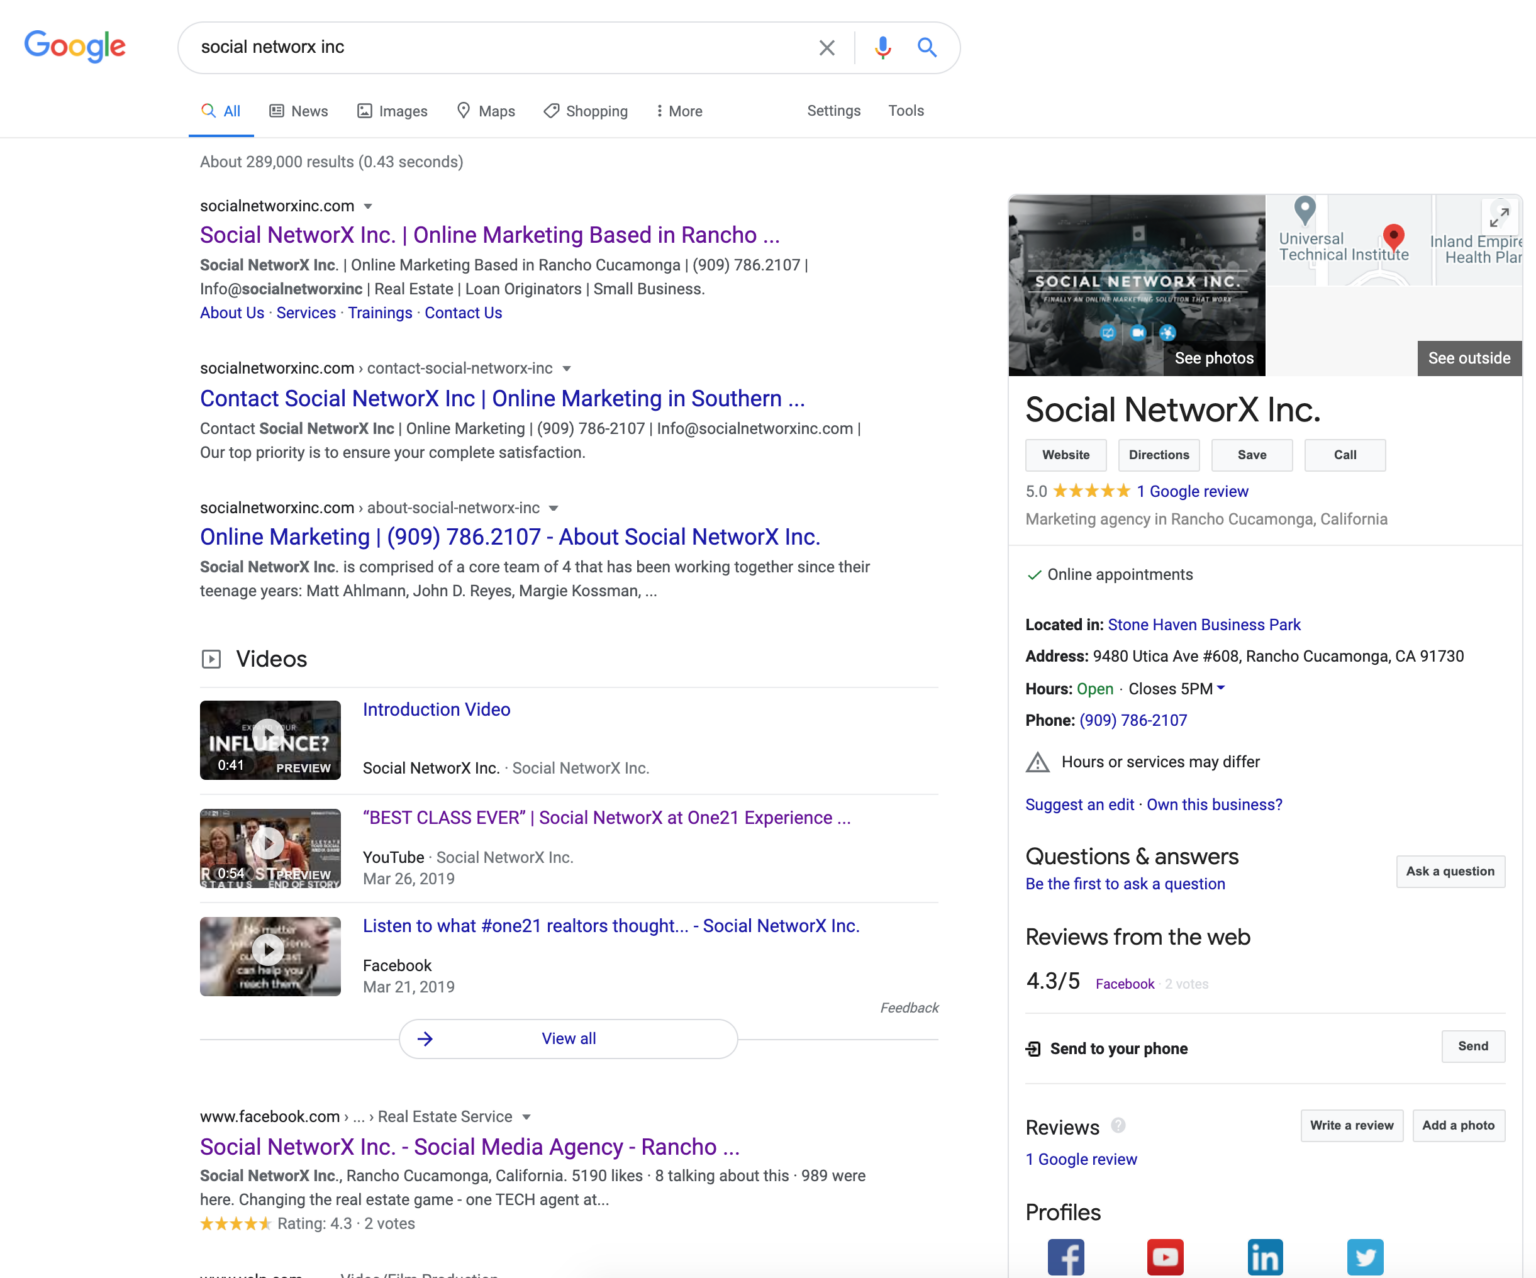Click Ask a question button
The width and height of the screenshot is (1536, 1278).
(1450, 871)
